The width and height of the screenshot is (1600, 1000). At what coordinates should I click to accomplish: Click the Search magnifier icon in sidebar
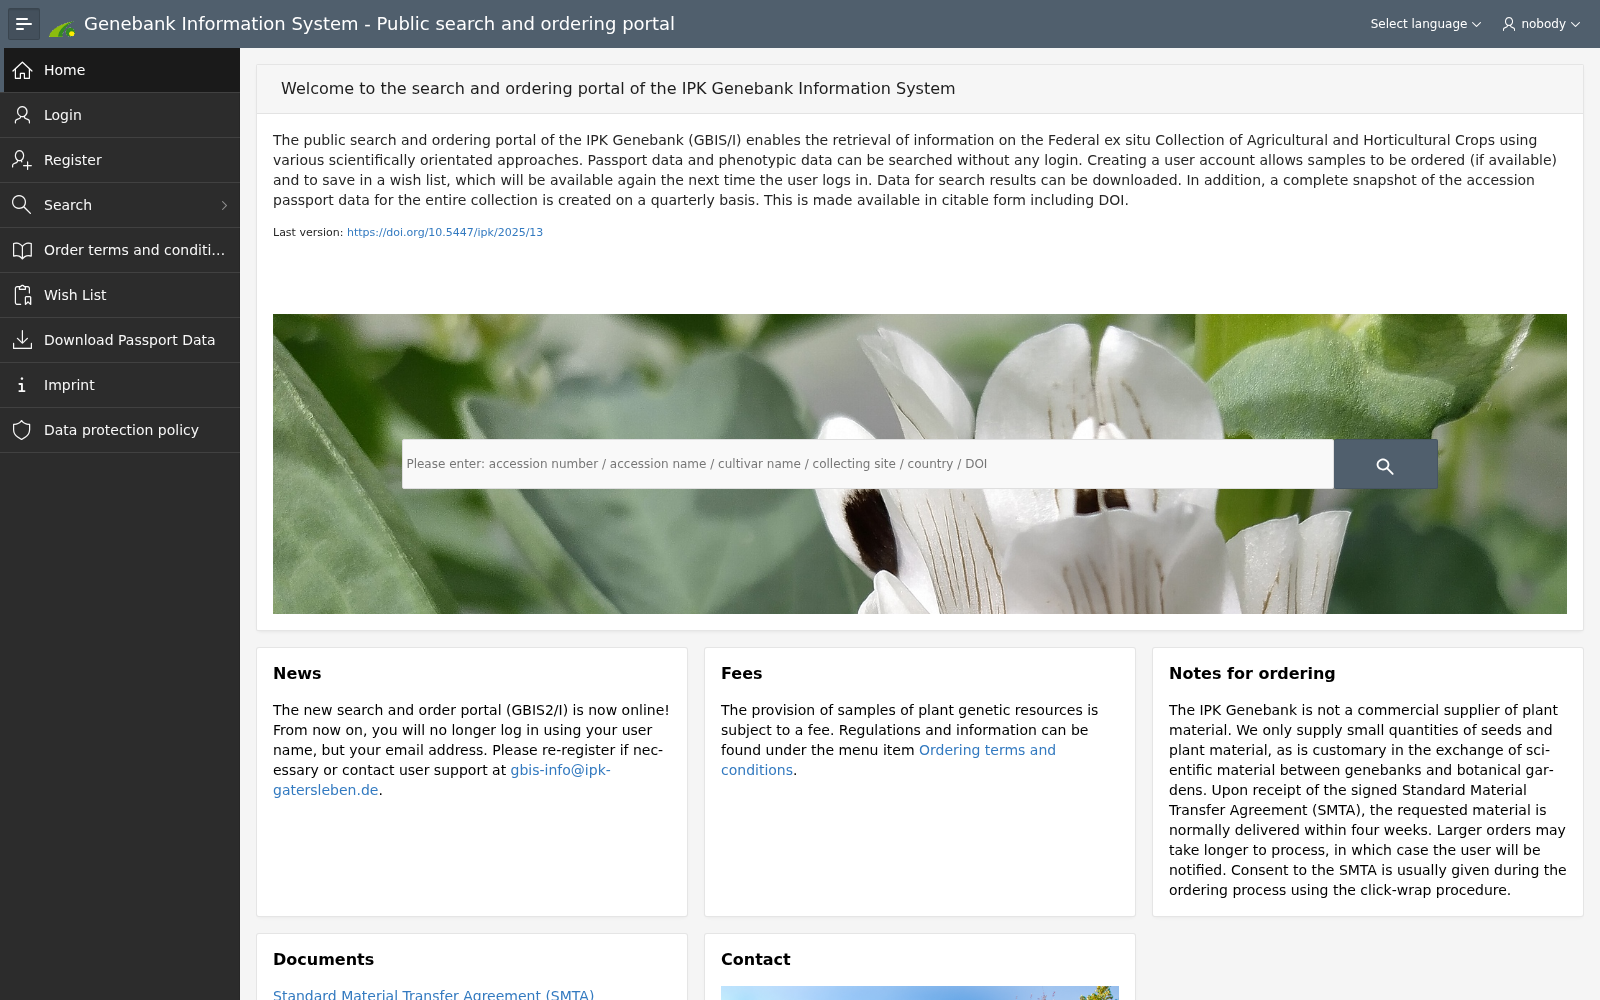coord(22,205)
